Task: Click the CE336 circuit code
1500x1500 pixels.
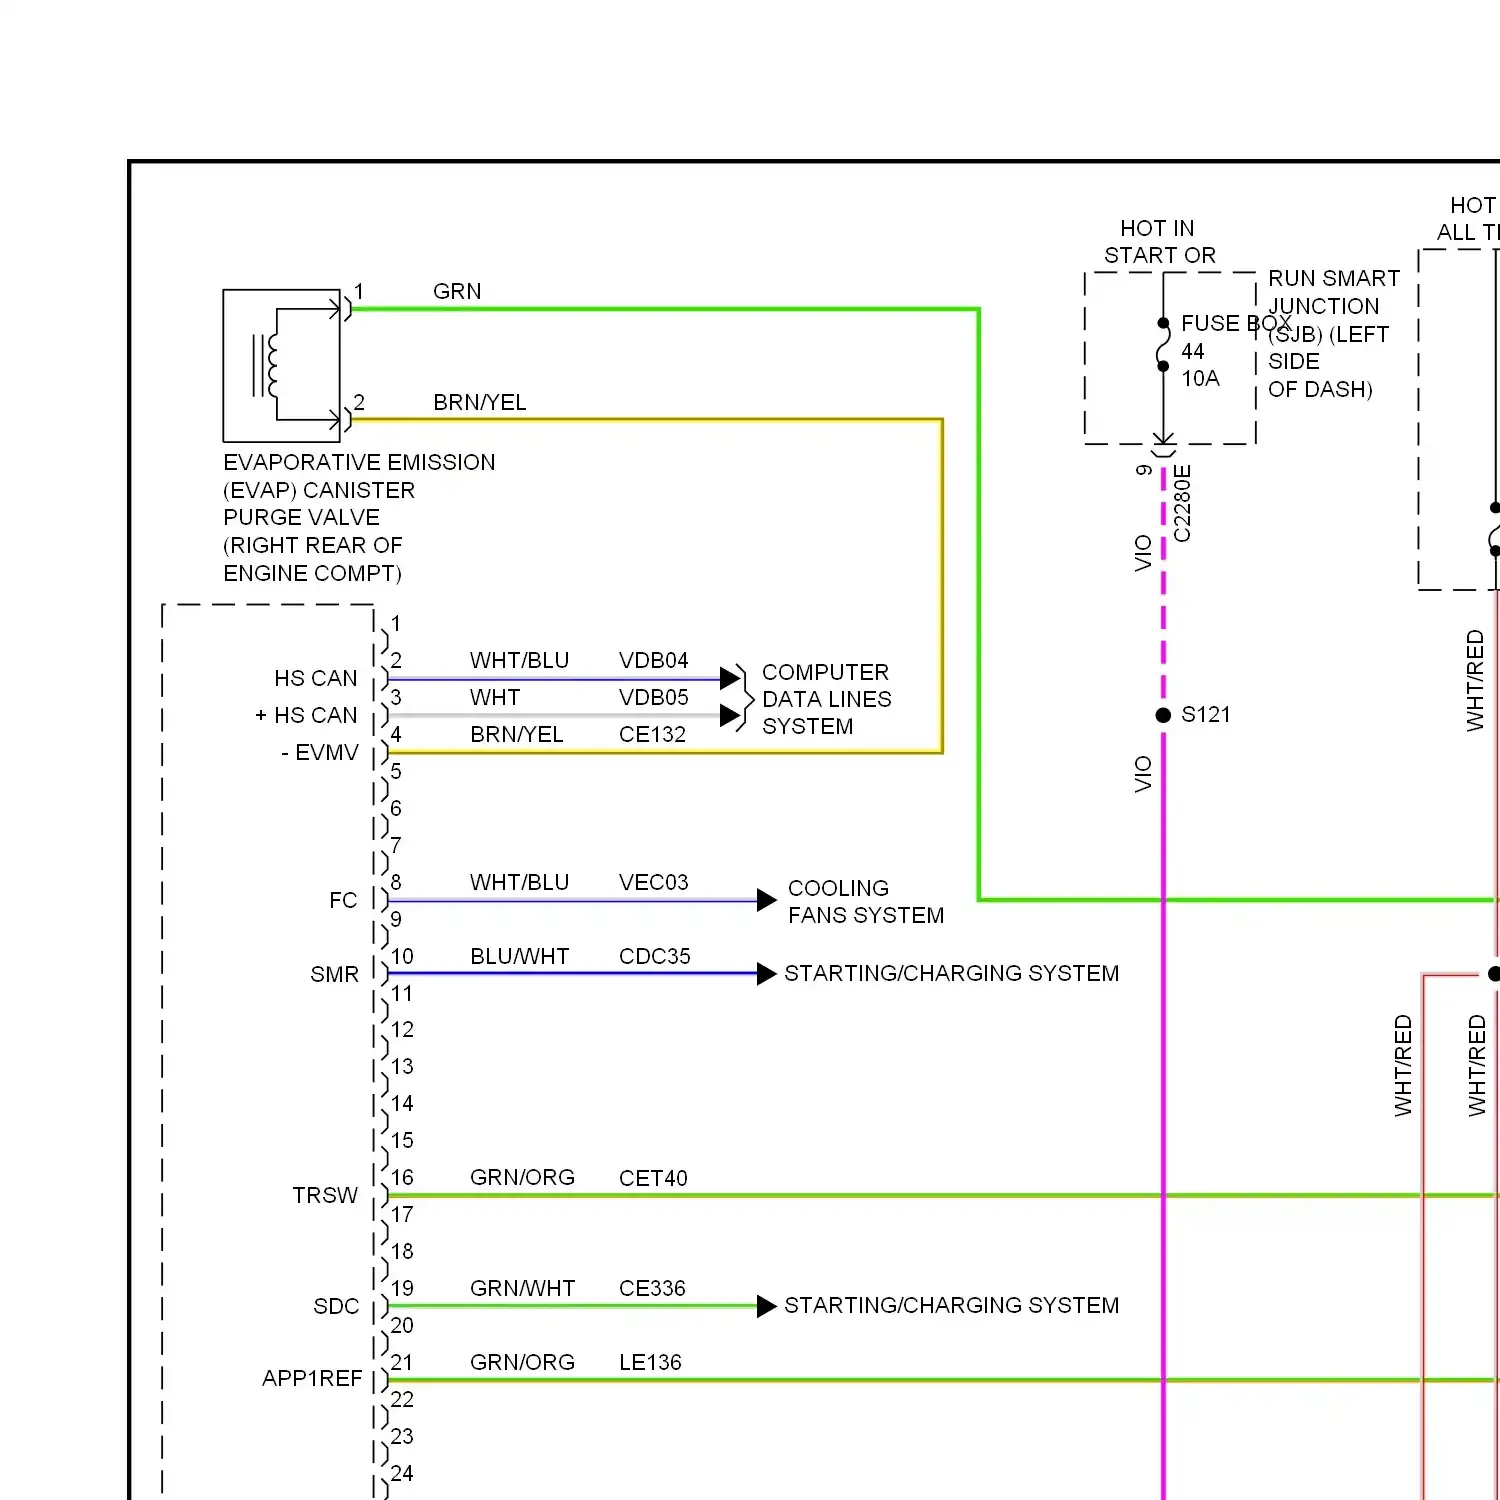Action: [x=652, y=1289]
